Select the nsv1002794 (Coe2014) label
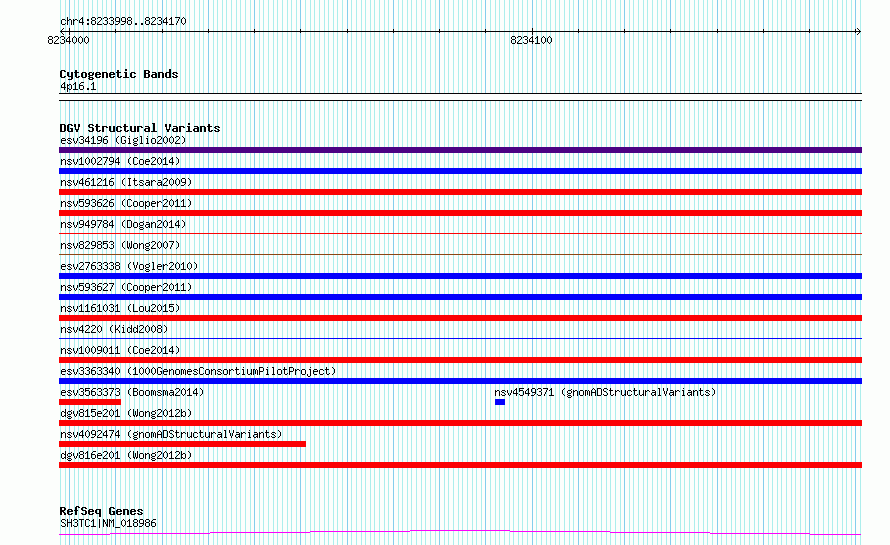Screen dimensions: 890x545 click(120, 161)
